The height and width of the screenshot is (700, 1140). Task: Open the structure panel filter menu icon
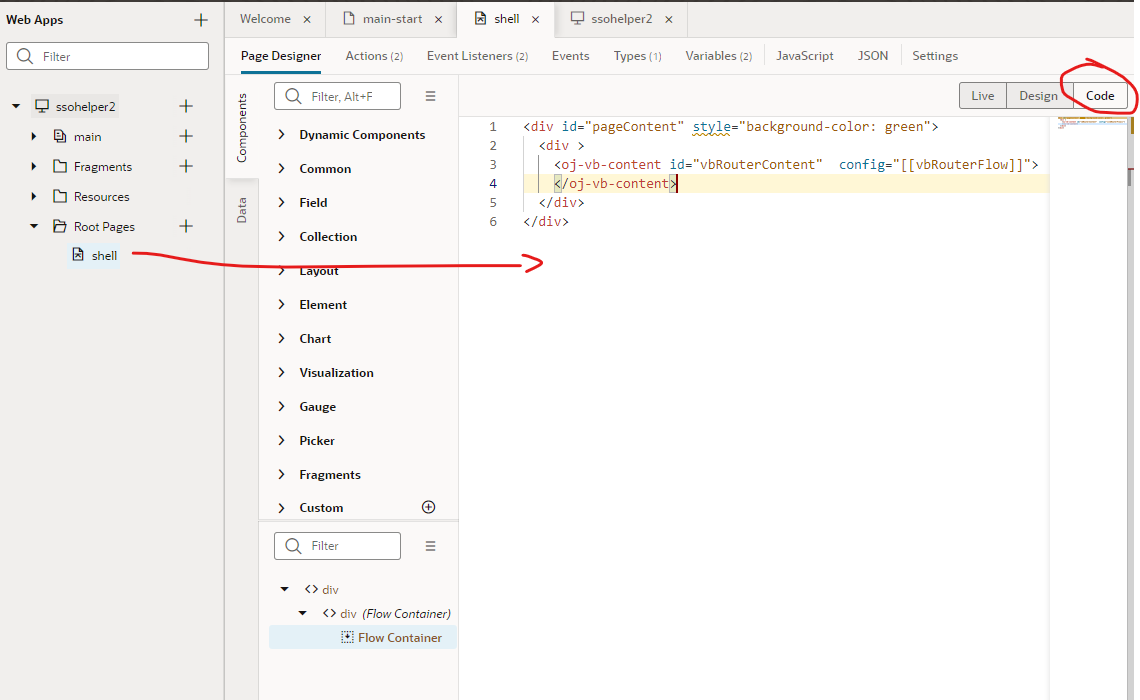click(431, 546)
